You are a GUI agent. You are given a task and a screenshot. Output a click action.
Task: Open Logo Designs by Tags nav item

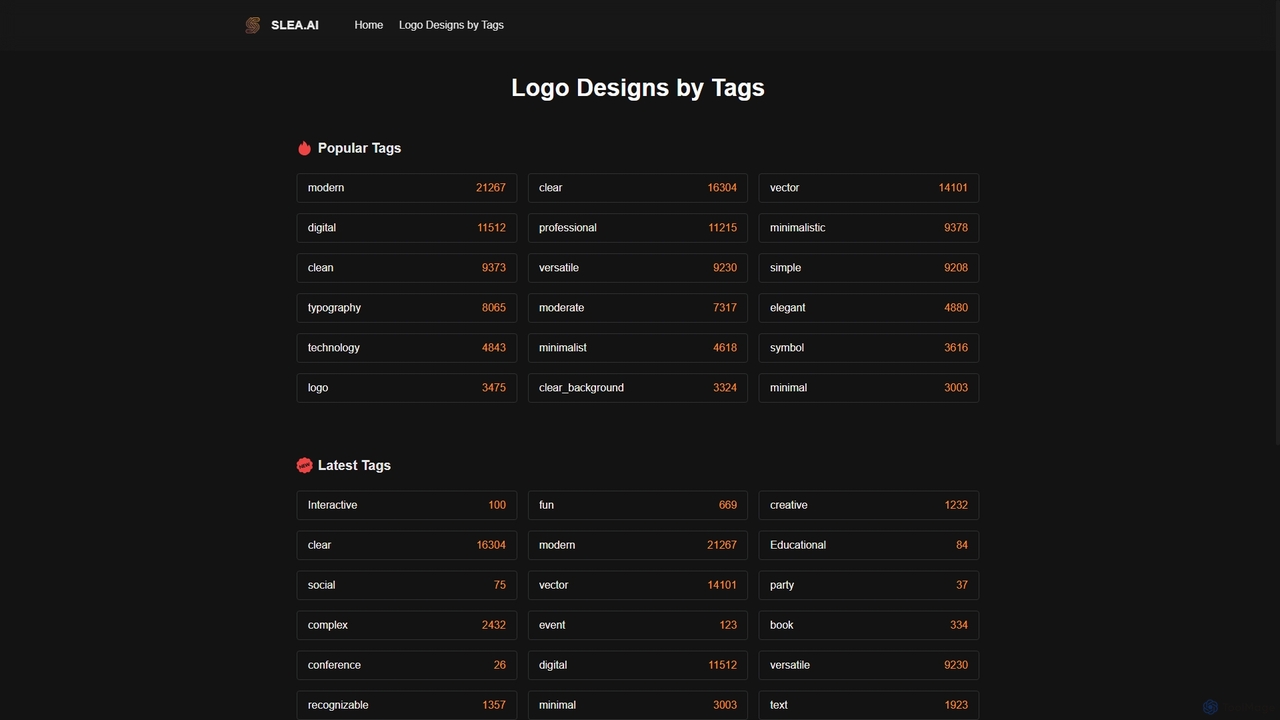[x=451, y=25]
